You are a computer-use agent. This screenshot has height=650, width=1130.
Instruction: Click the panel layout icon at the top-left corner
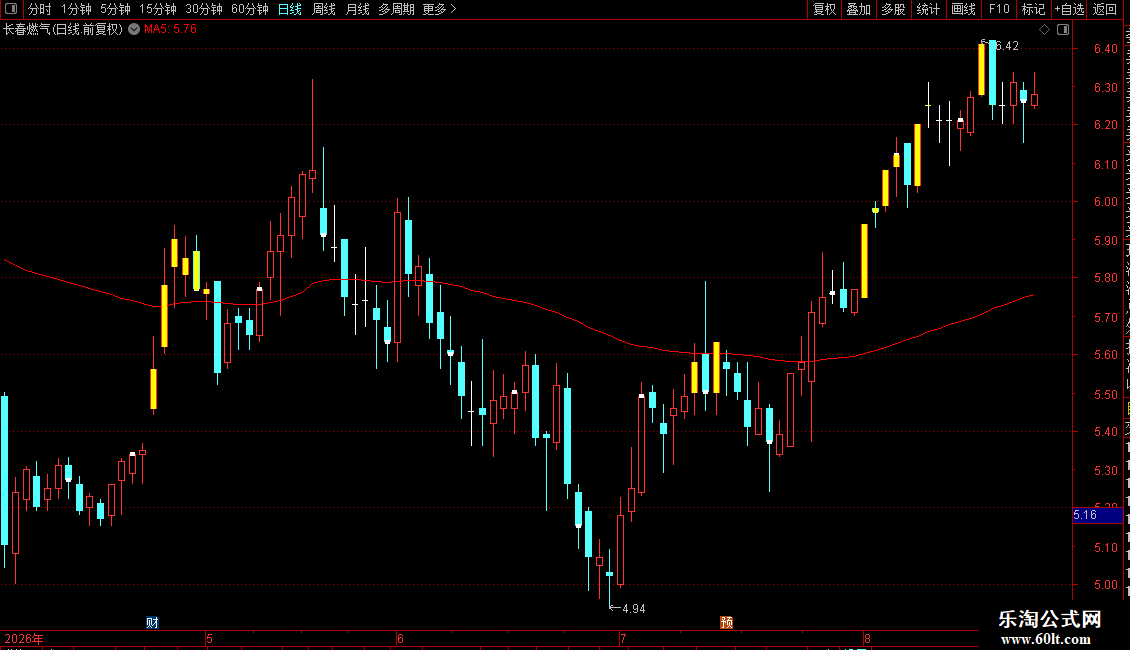tap(11, 9)
